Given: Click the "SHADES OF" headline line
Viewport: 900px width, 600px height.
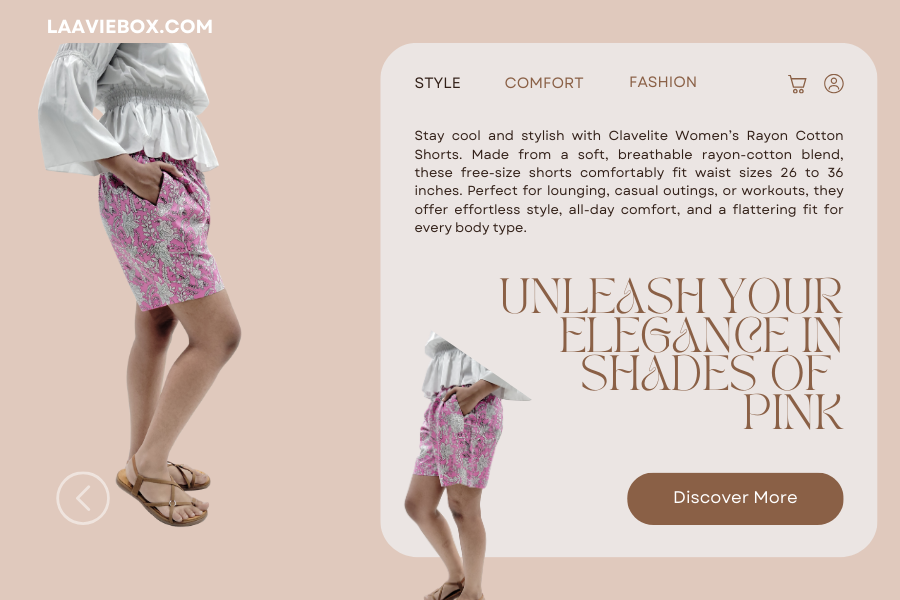Looking at the screenshot, I should pos(705,373).
